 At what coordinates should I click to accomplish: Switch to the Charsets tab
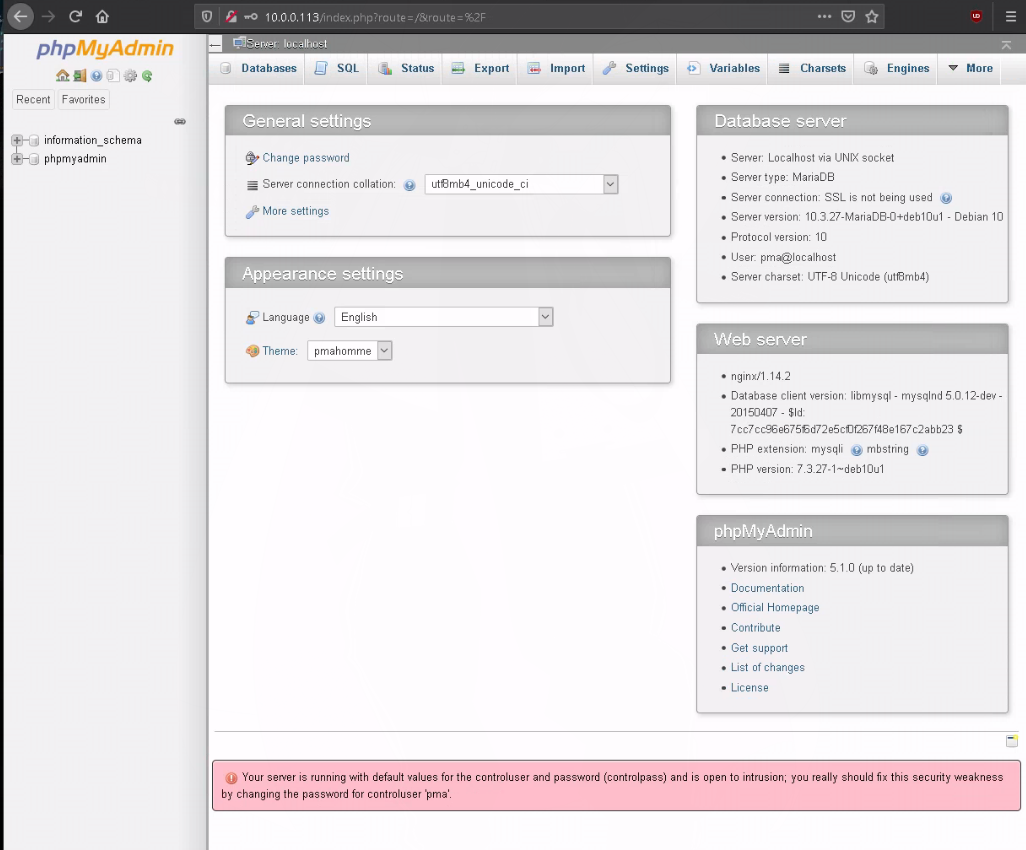coord(811,68)
